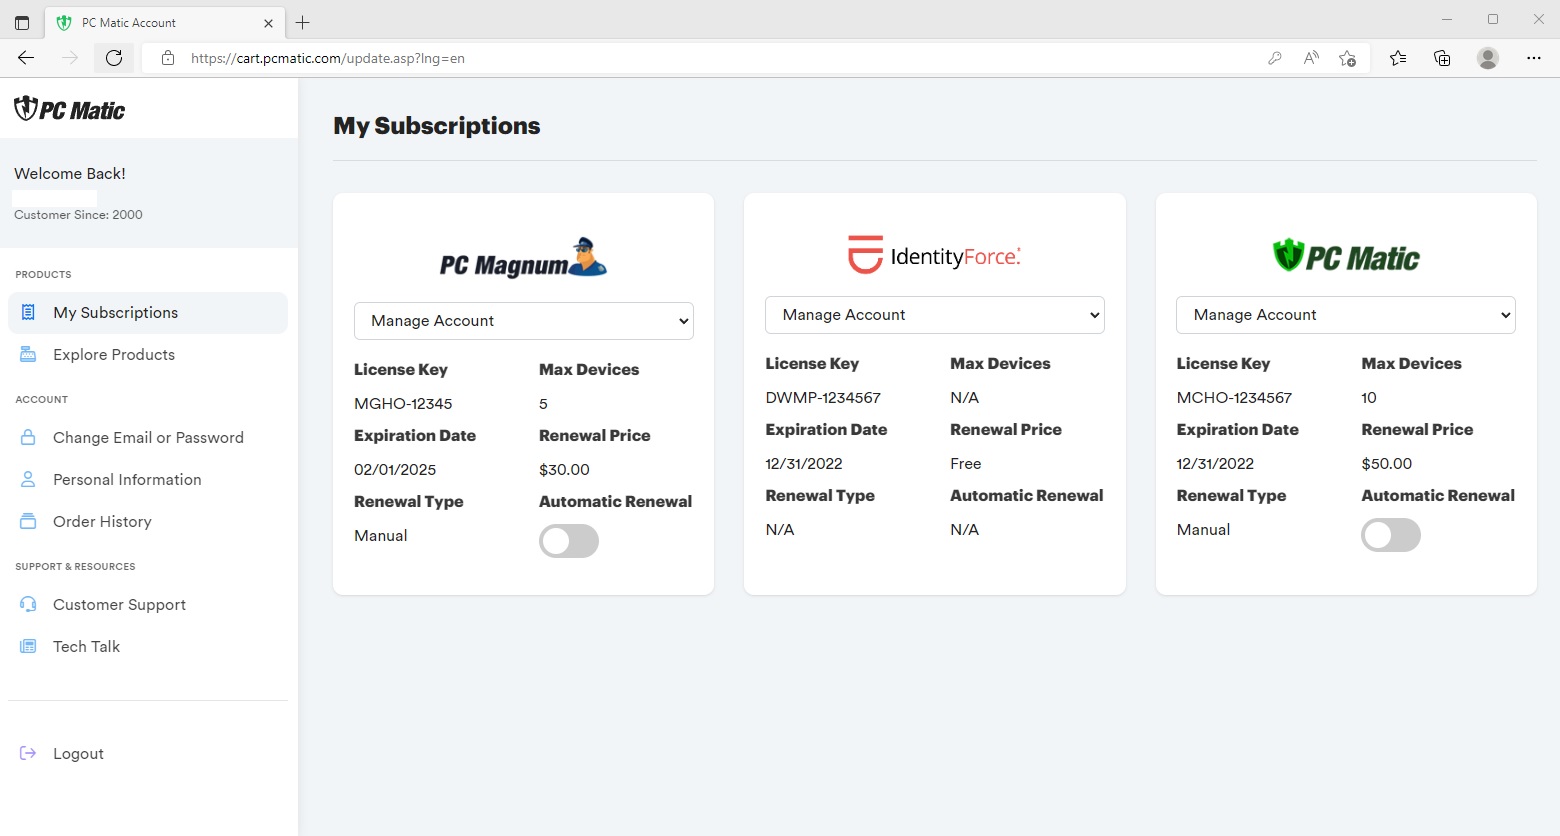This screenshot has height=836, width=1560.
Task: Click the person icon beside Personal Information
Action: click(x=28, y=480)
